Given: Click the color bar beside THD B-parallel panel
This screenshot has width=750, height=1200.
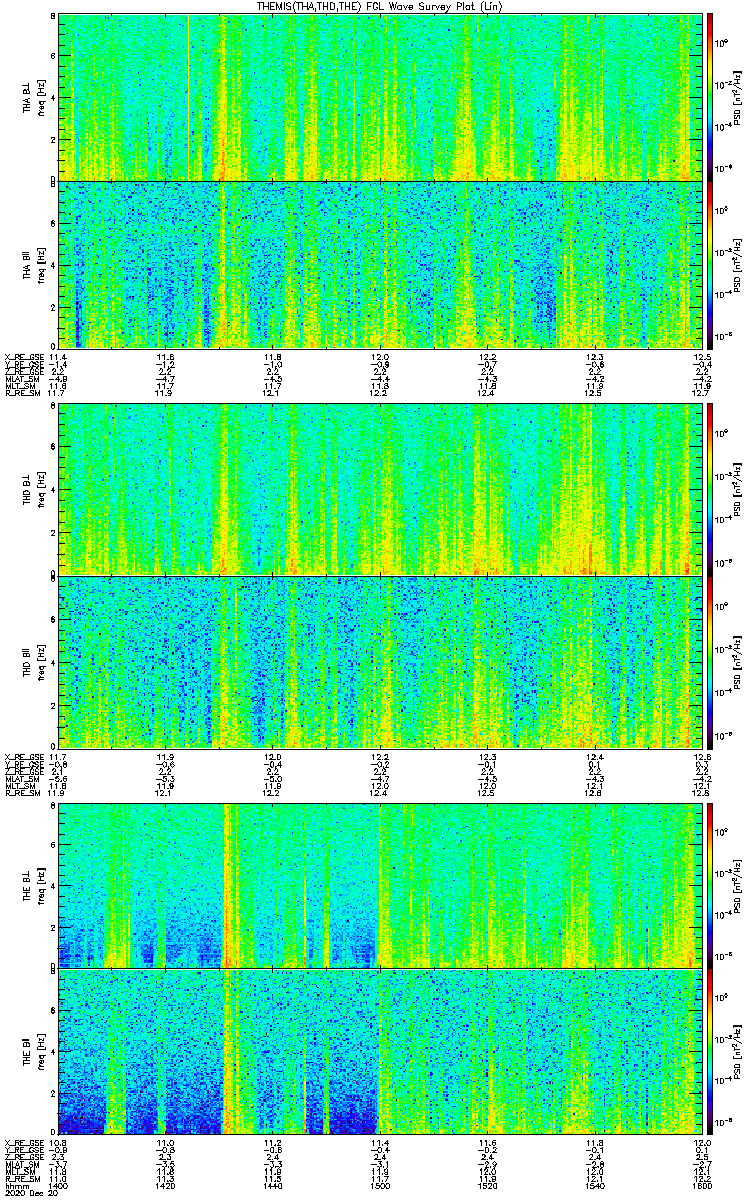Looking at the screenshot, I should (x=710, y=661).
